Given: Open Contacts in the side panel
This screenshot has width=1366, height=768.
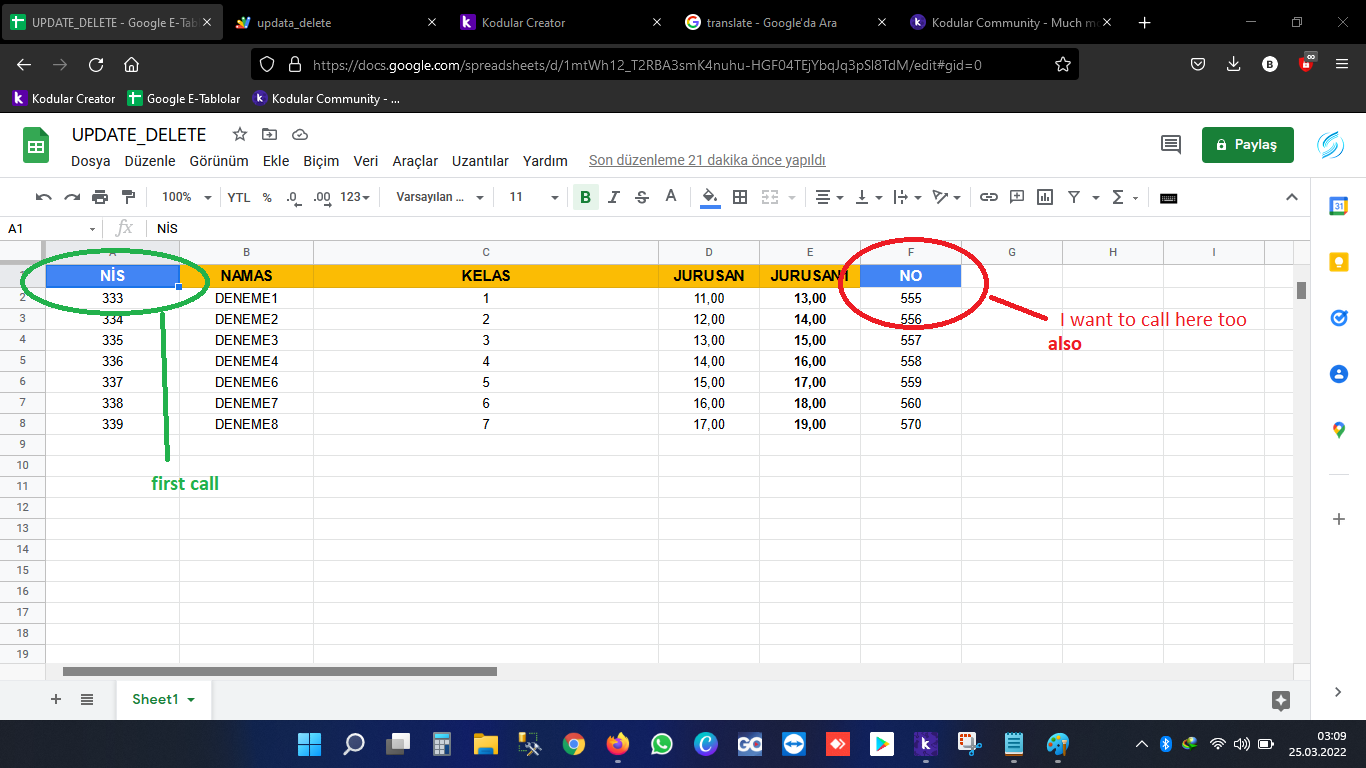Looking at the screenshot, I should tap(1339, 374).
